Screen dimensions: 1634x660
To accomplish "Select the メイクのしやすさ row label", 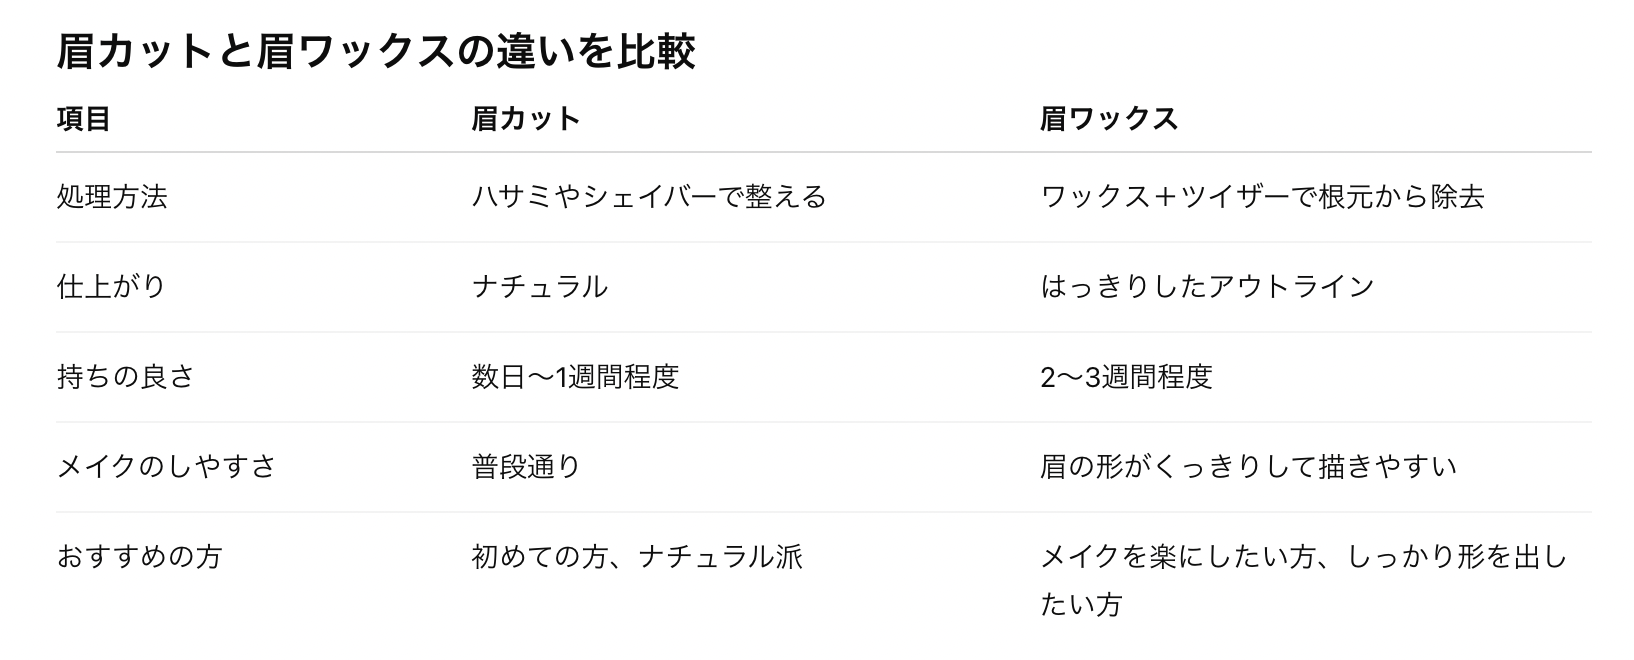I will [x=167, y=466].
